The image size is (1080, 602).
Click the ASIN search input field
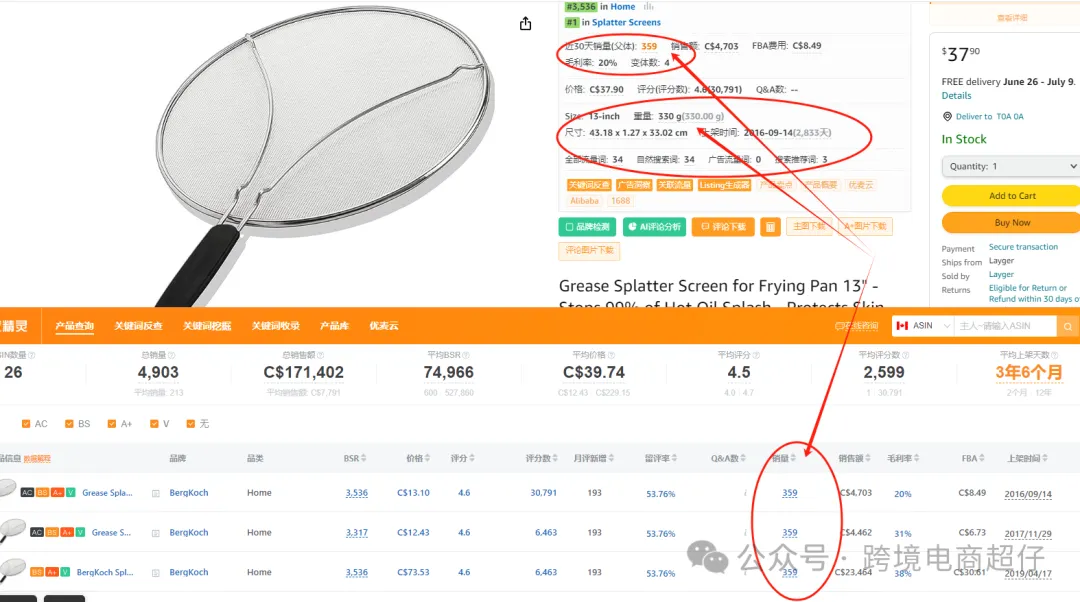click(1006, 326)
